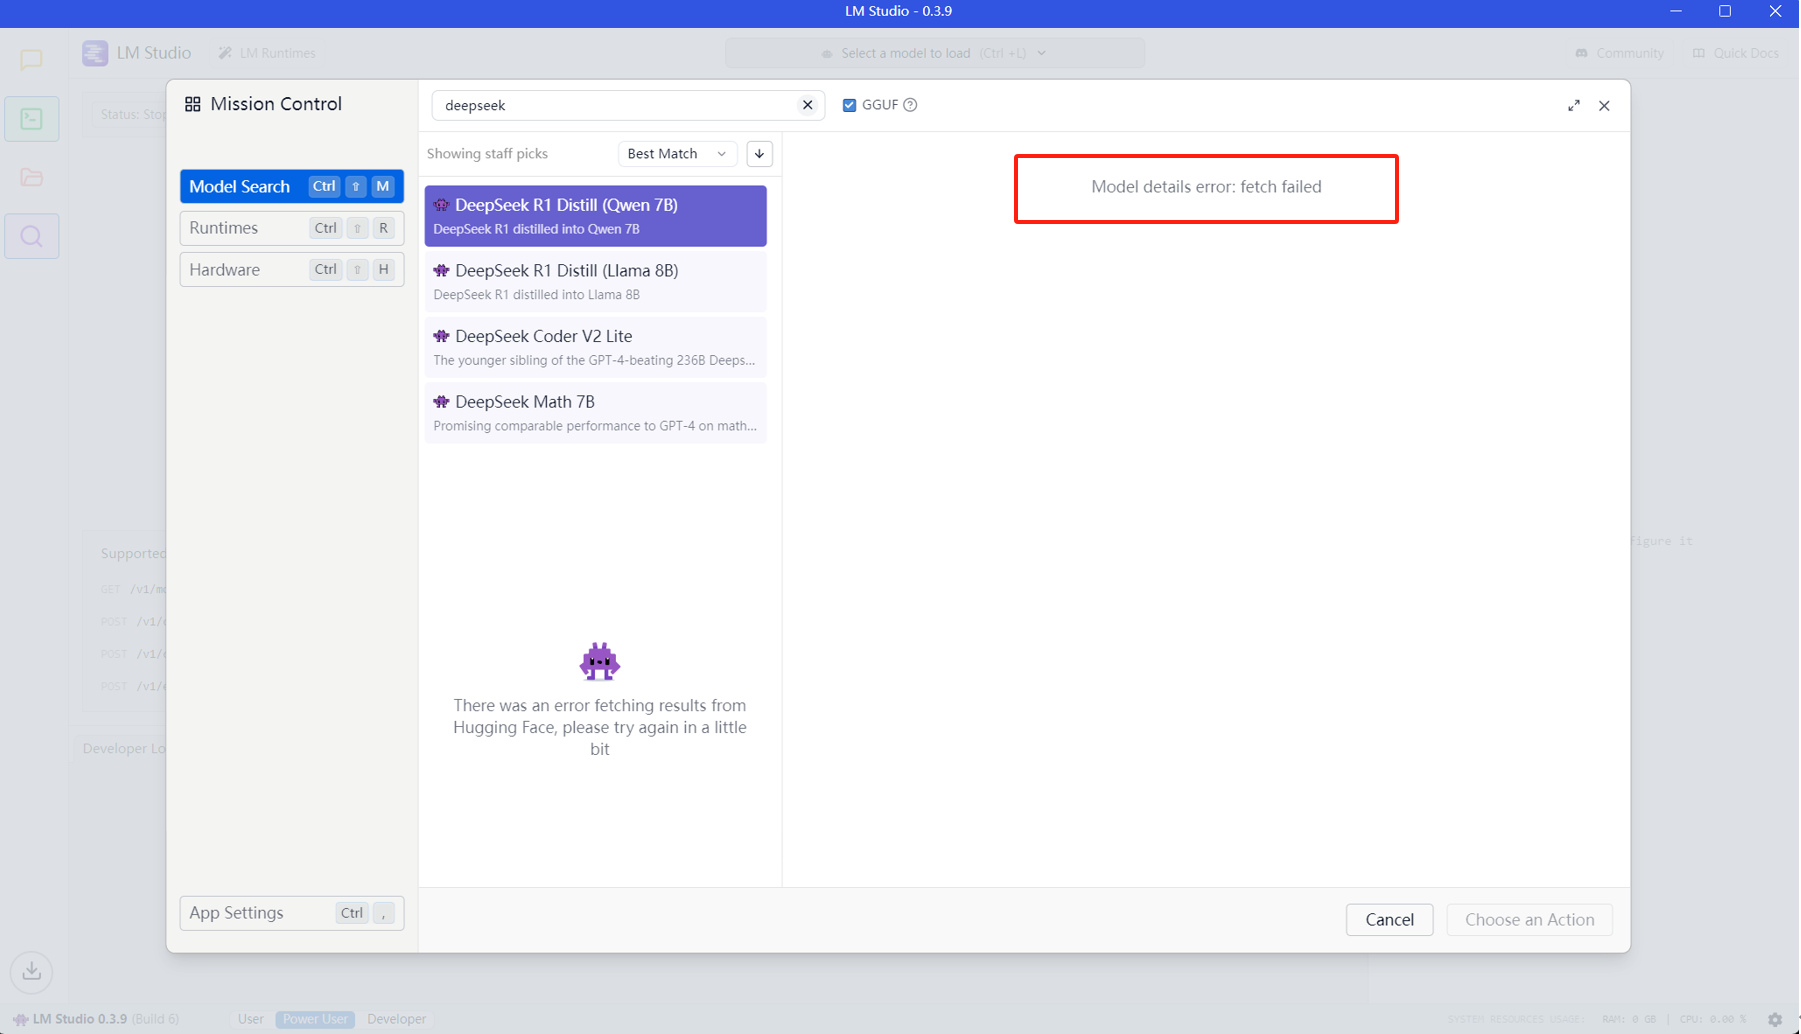This screenshot has height=1034, width=1801.
Task: Open the settings gear in status bar
Action: pos(1775,1019)
